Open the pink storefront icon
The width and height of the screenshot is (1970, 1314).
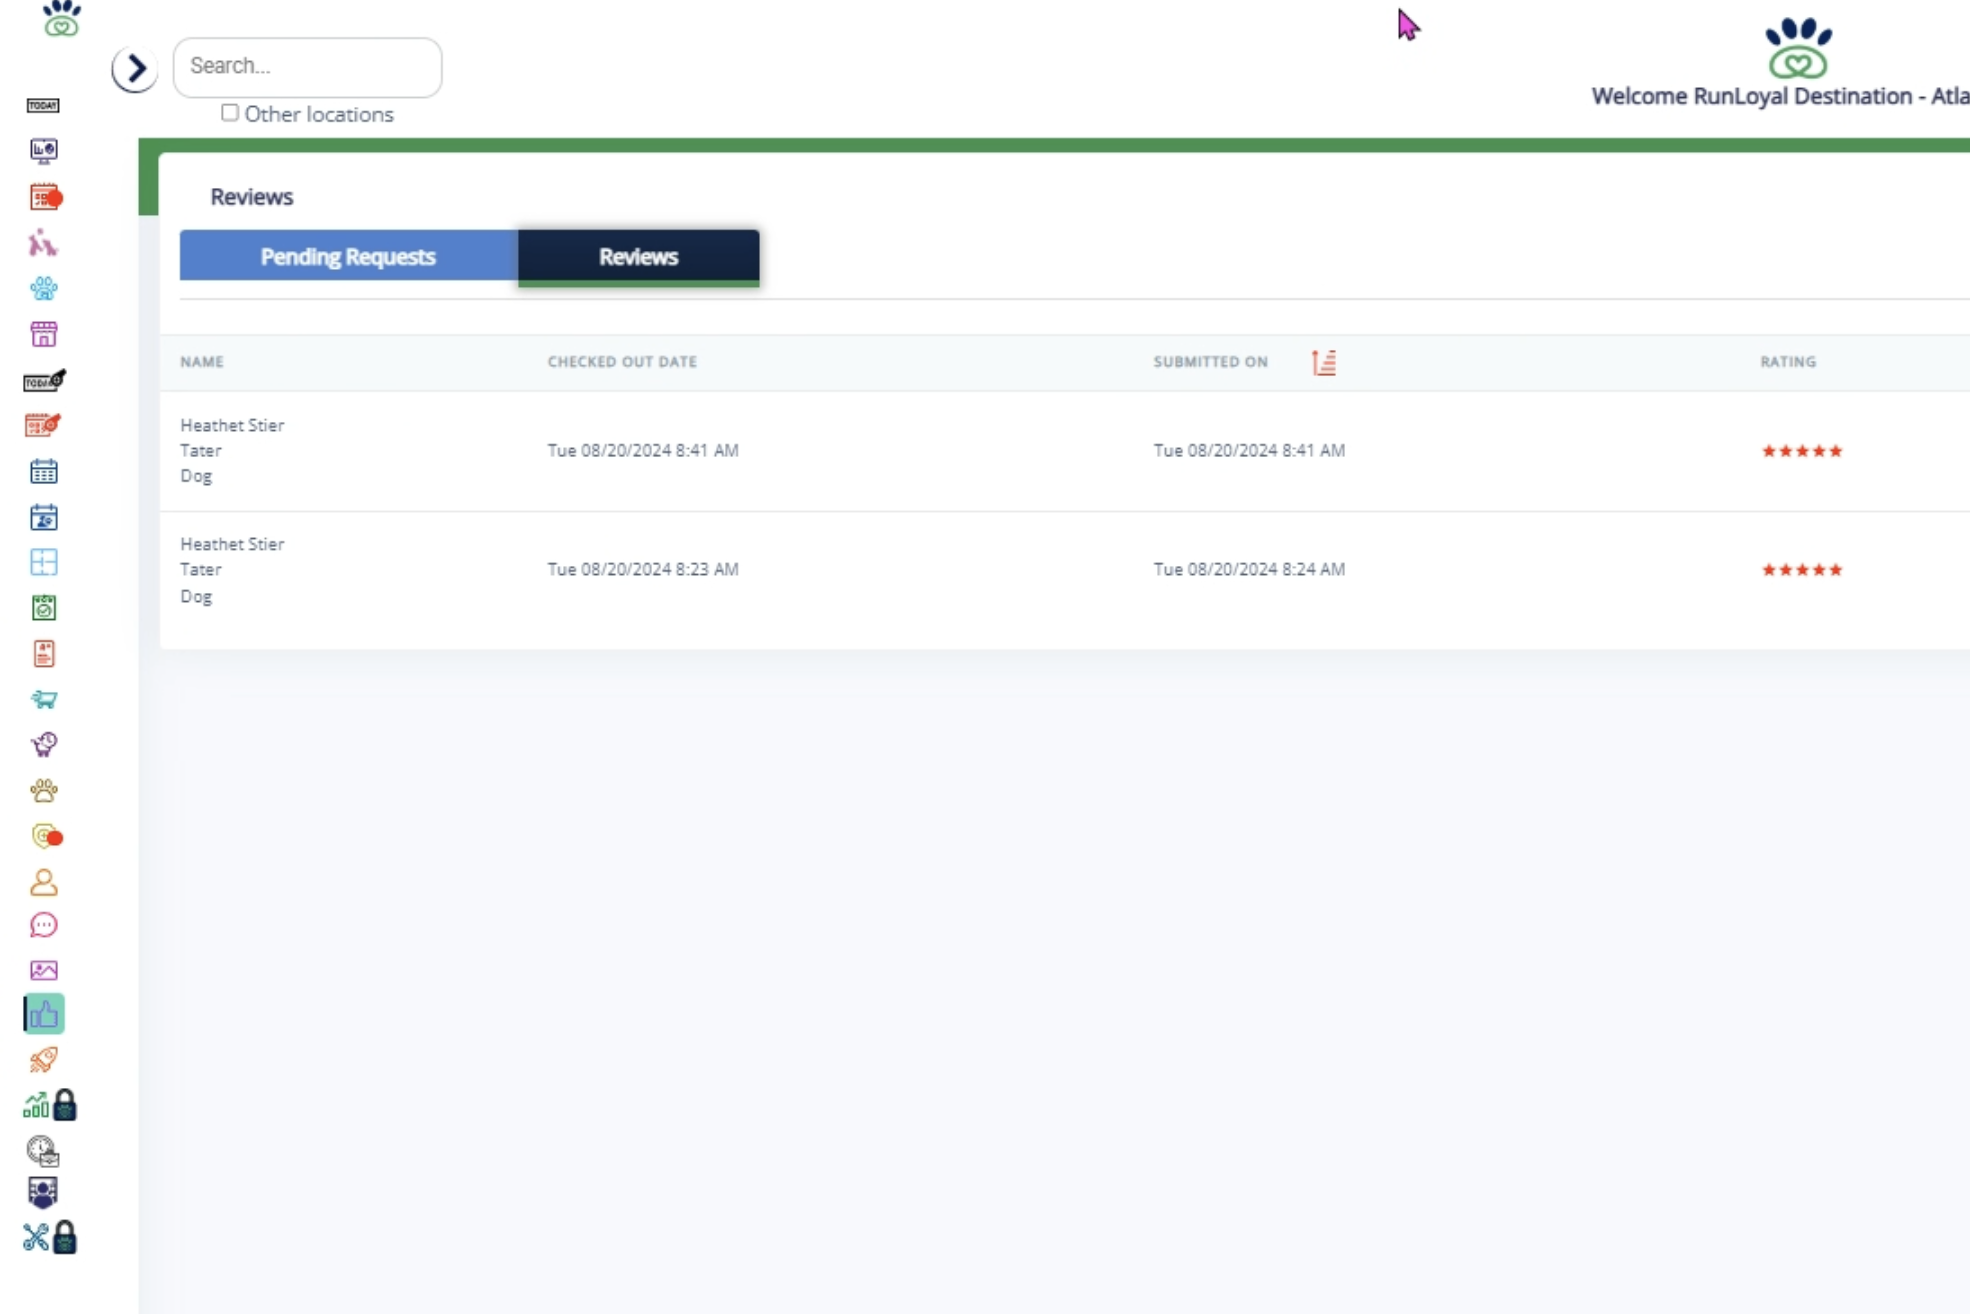pyautogui.click(x=43, y=334)
